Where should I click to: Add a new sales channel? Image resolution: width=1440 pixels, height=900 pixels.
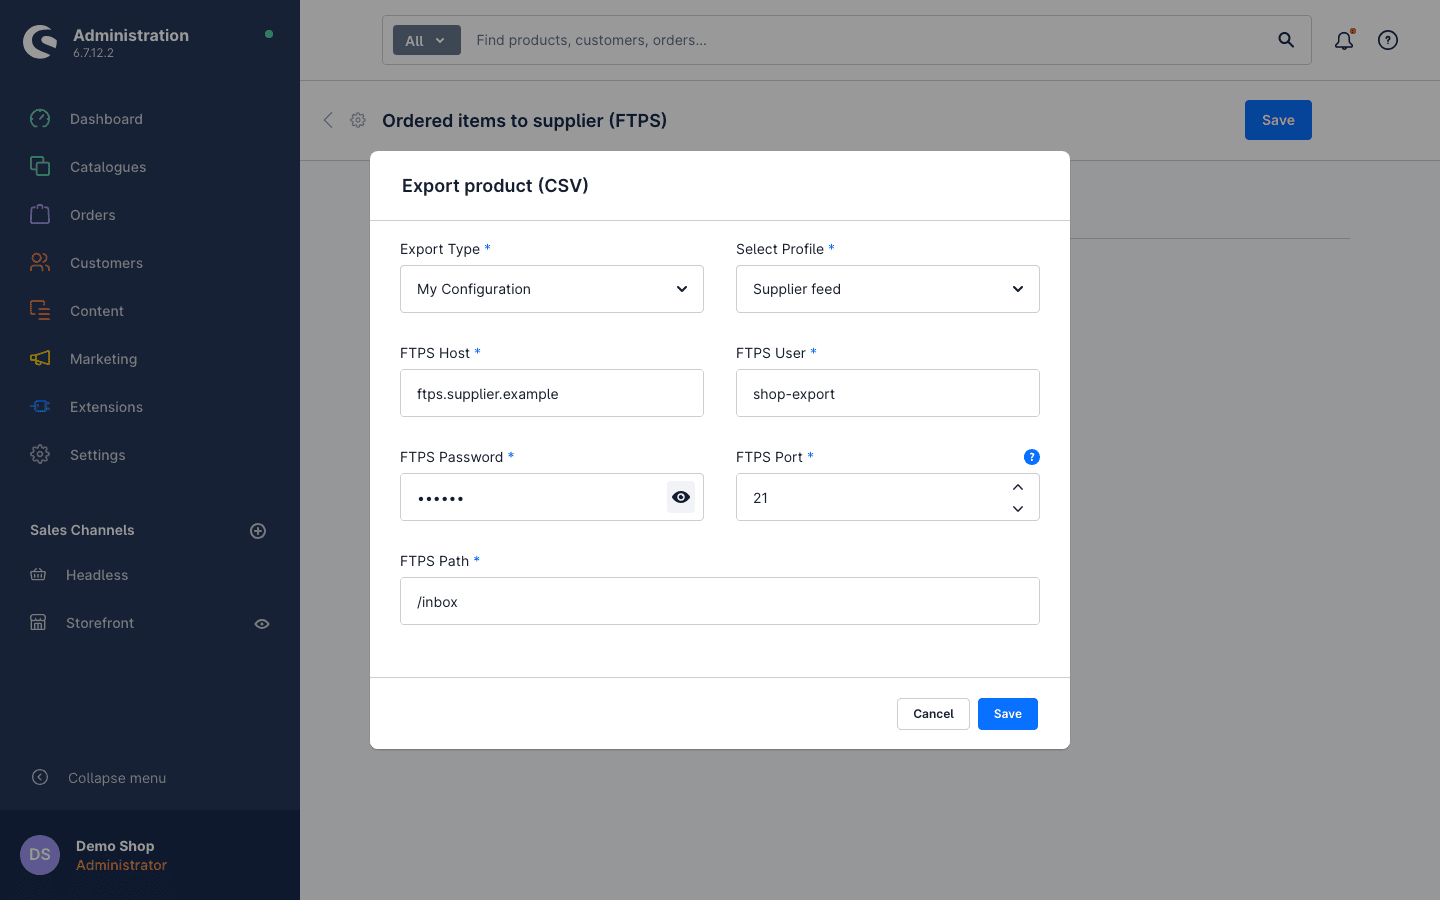[258, 531]
